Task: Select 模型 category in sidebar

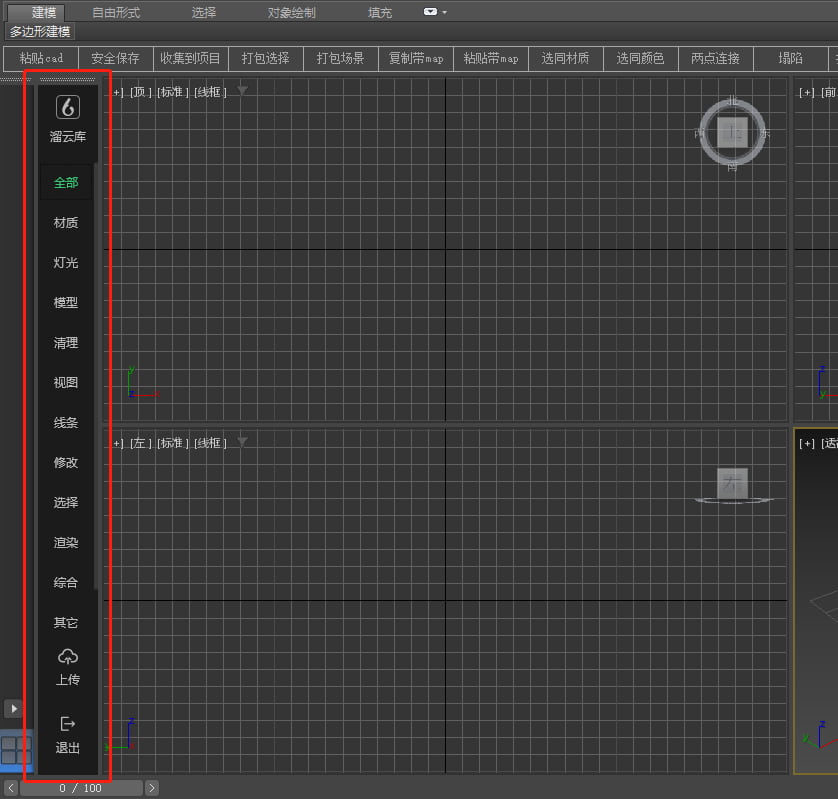Action: click(x=66, y=302)
